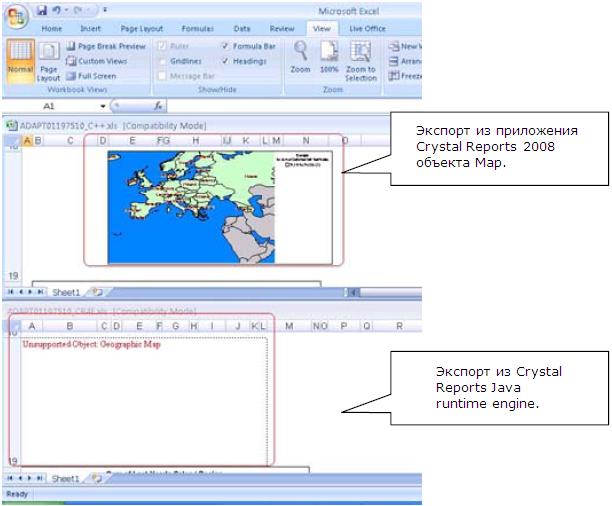612x506 pixels.
Task: Toggle the Ruler checkbox
Action: (162, 46)
